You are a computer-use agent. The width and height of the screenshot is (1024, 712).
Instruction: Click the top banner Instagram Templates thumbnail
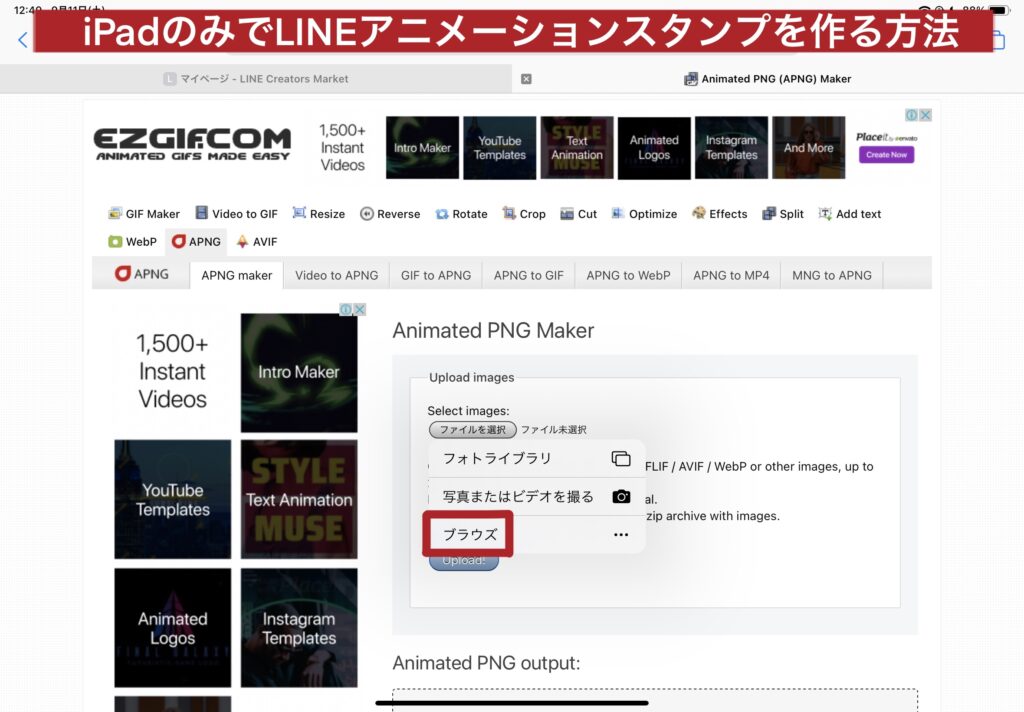[x=731, y=148]
